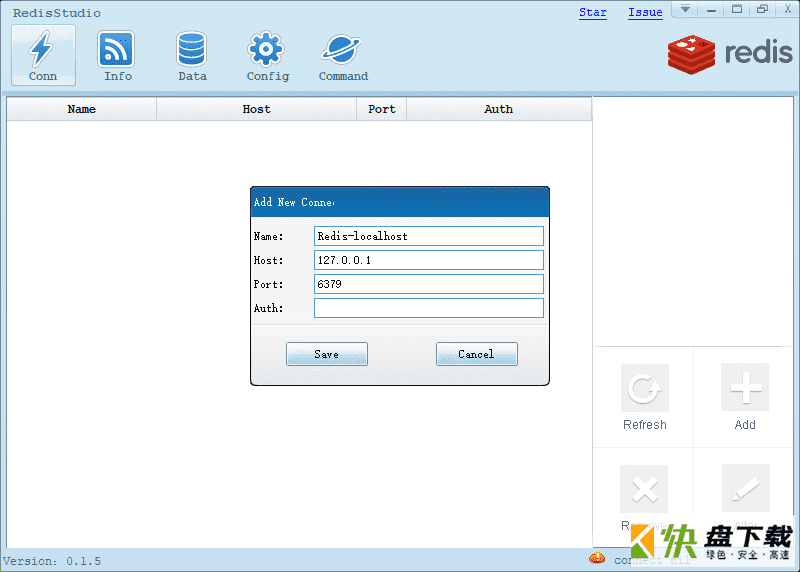This screenshot has height=572, width=800.
Task: Click the Add connection plus icon
Action: click(745, 387)
